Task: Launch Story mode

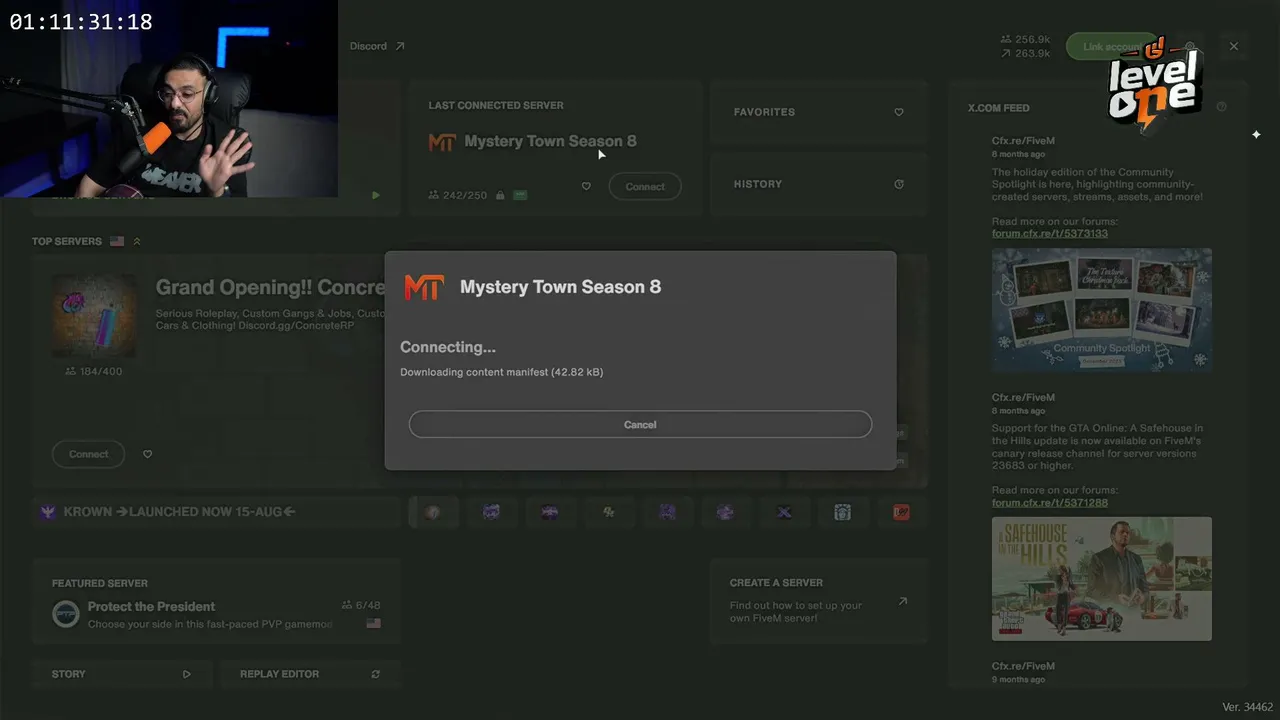Action: 121,674
